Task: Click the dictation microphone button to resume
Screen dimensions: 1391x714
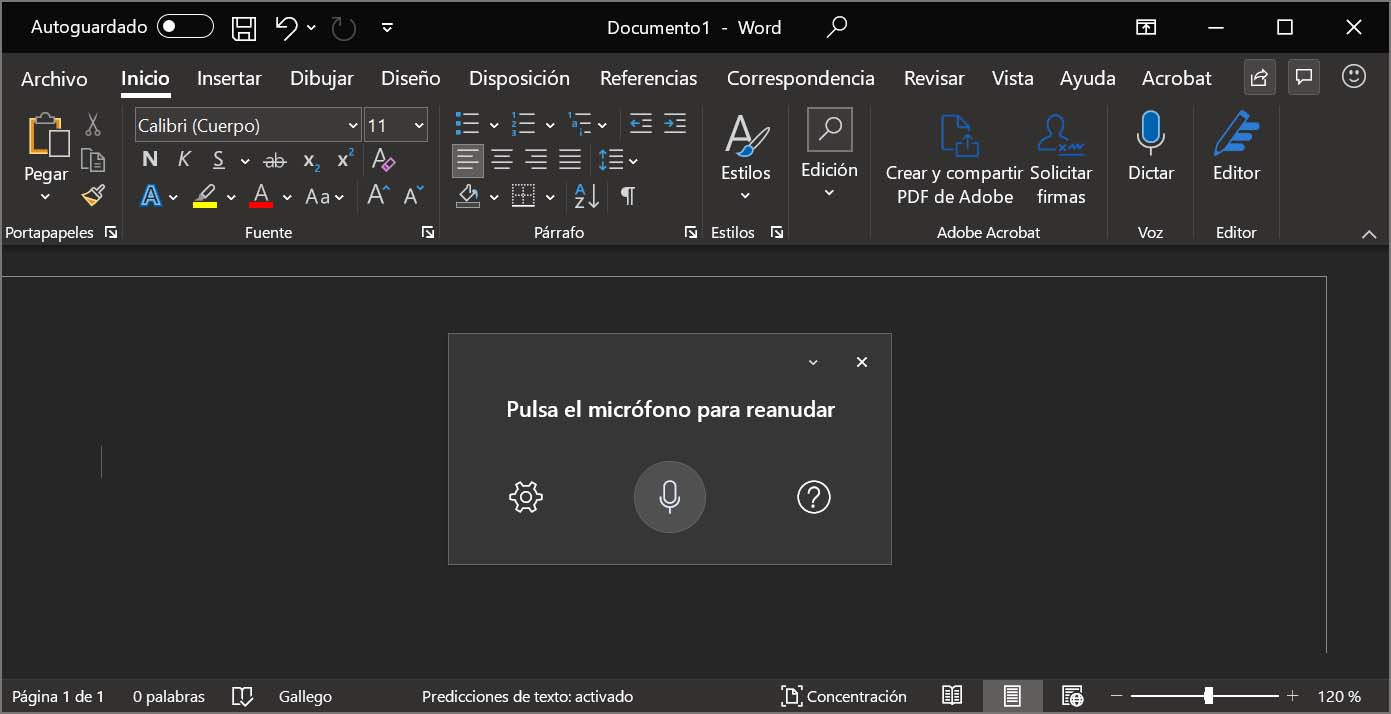Action: pos(670,496)
